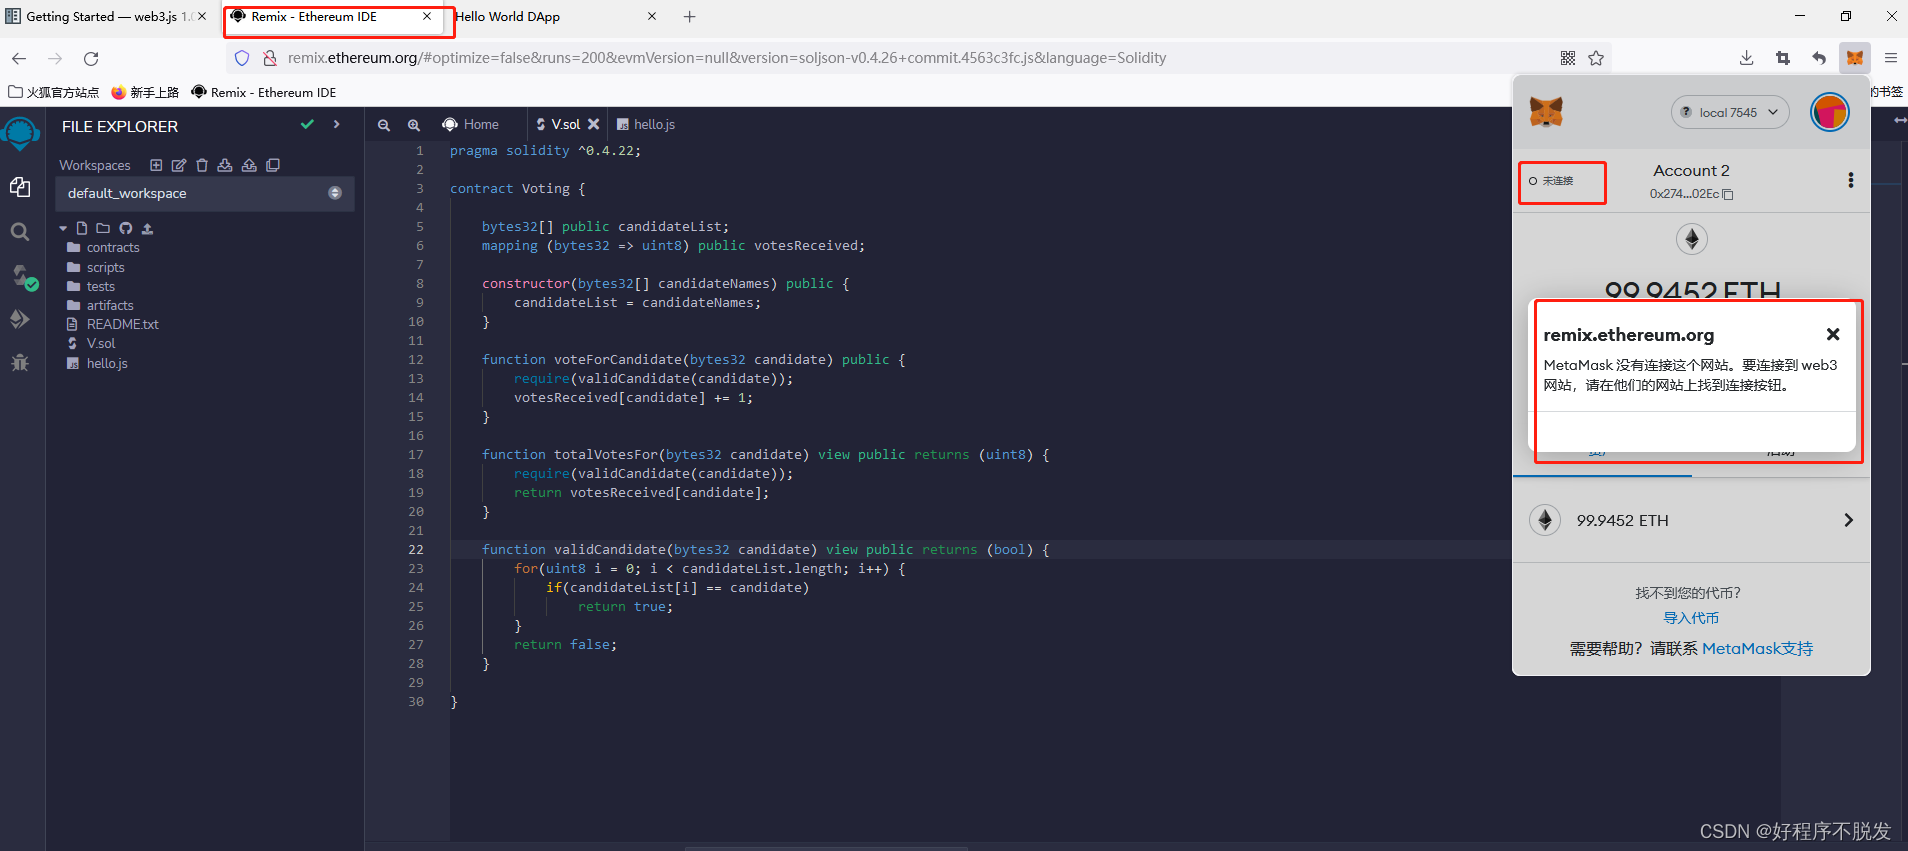1908x851 pixels.
Task: Open 火狐官方站点 bookmark
Action: pos(54,92)
